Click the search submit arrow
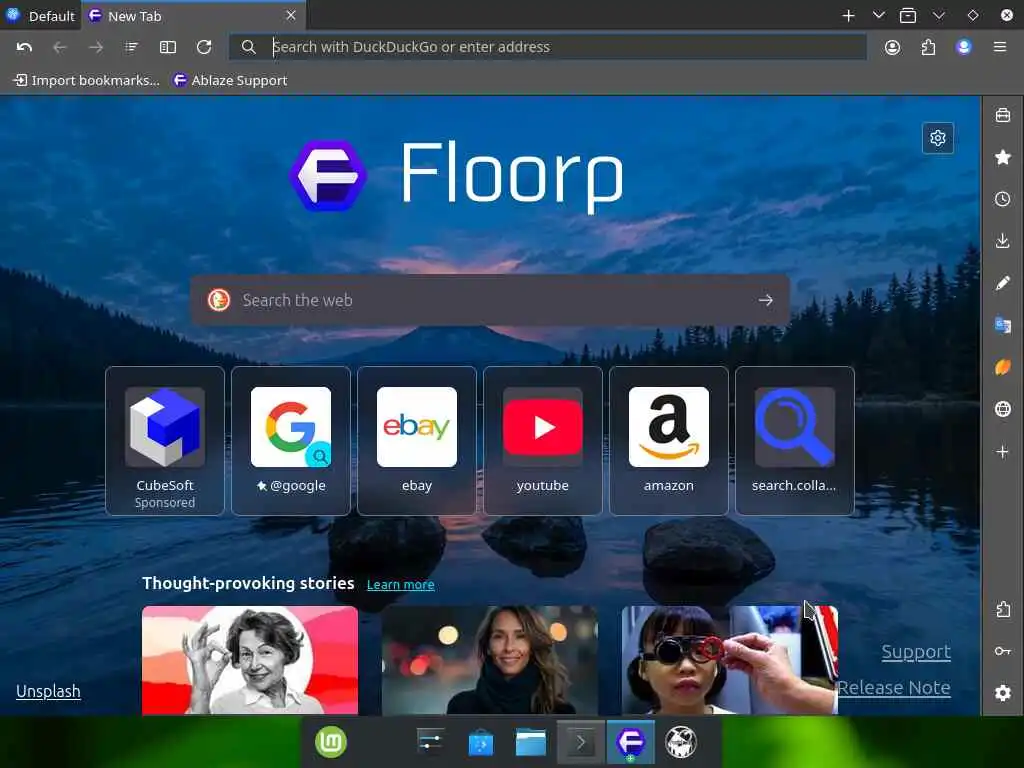Screen dimensions: 1024x768 (x=765, y=300)
